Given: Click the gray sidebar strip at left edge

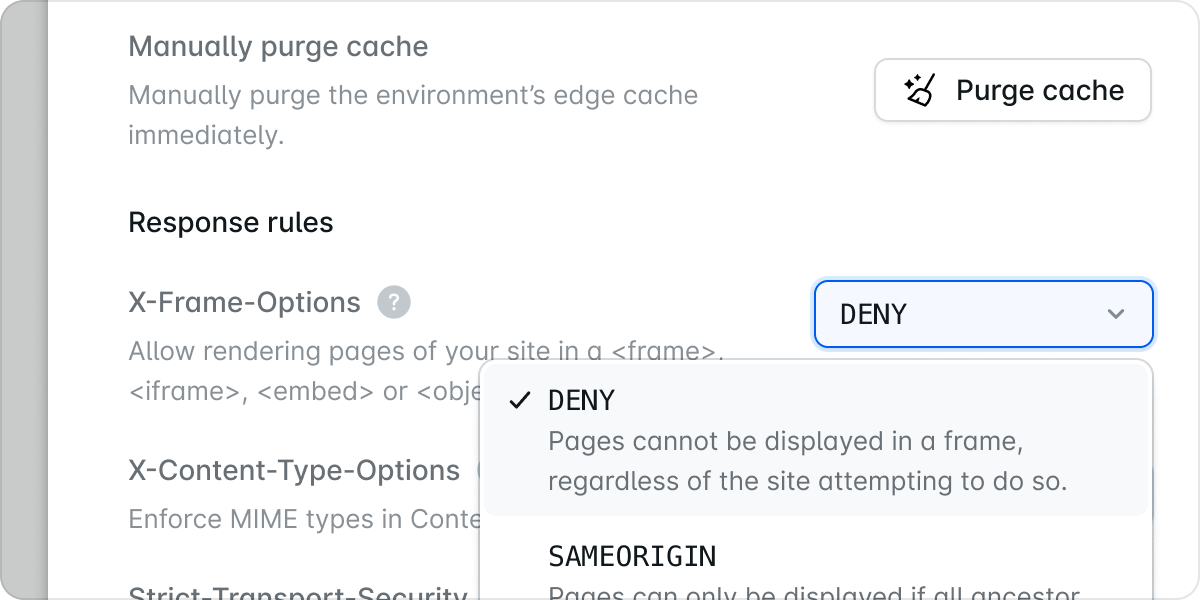Looking at the screenshot, I should pos(24,300).
